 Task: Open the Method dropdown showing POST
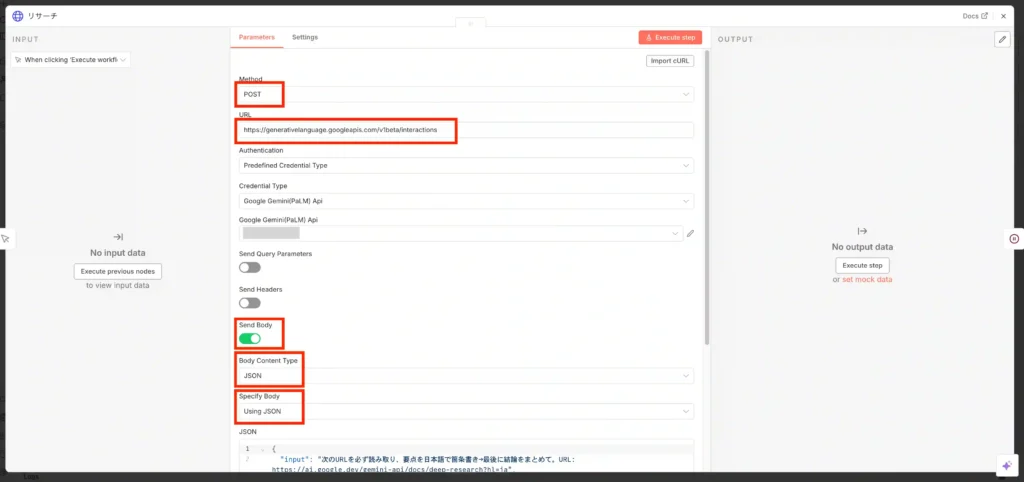click(x=466, y=94)
